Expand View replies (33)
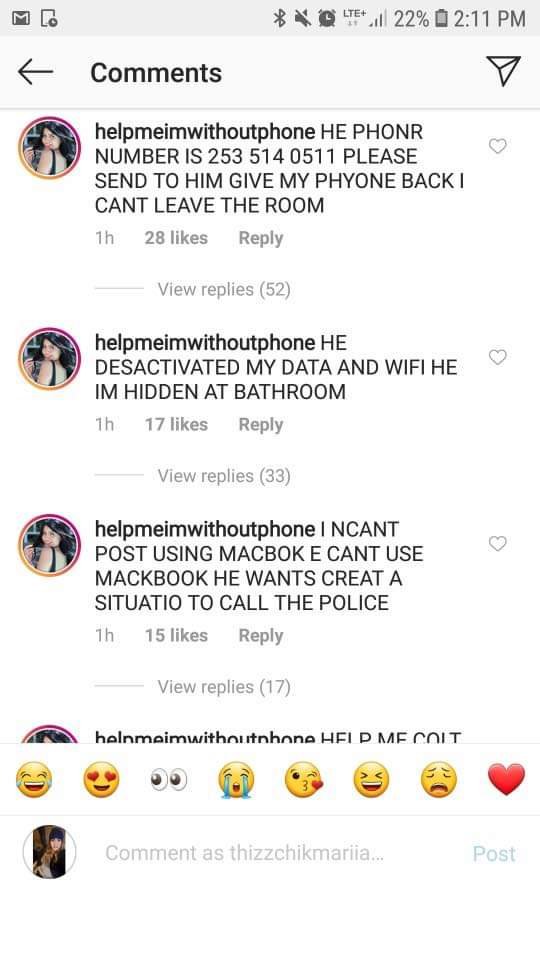The image size is (540, 960). 224,476
